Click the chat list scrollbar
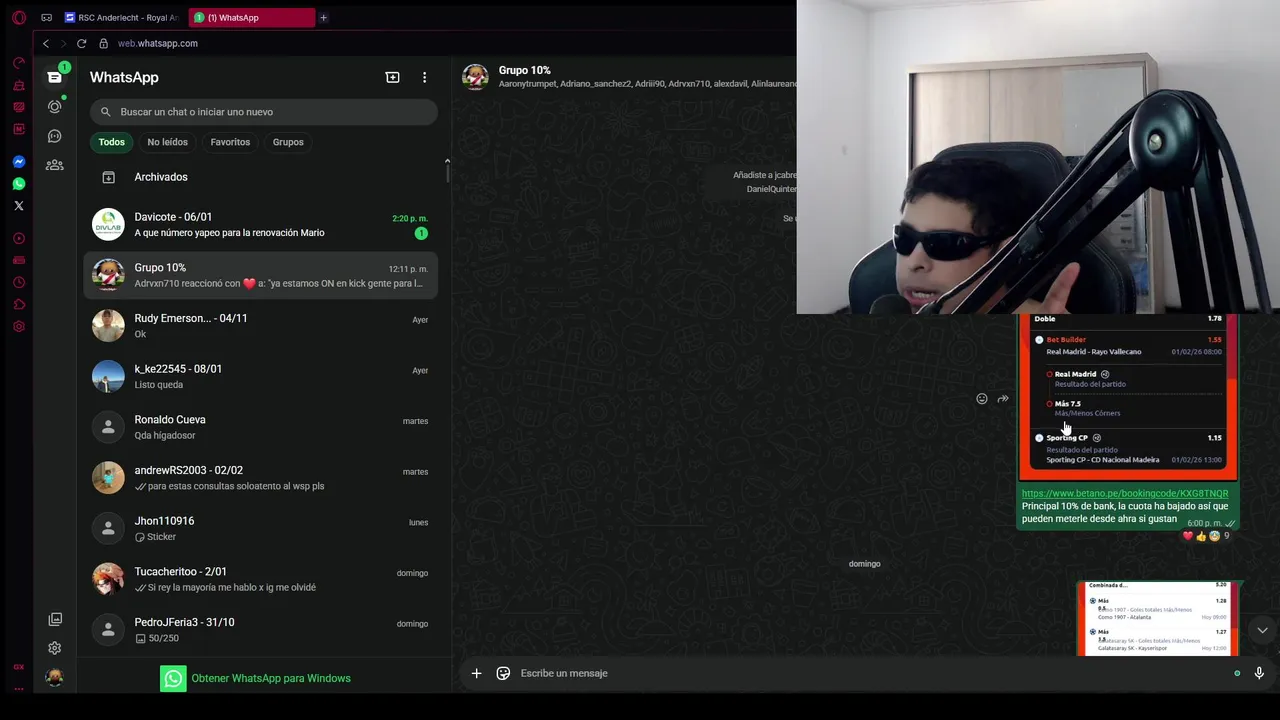This screenshot has height=720, width=1280. coord(447,171)
